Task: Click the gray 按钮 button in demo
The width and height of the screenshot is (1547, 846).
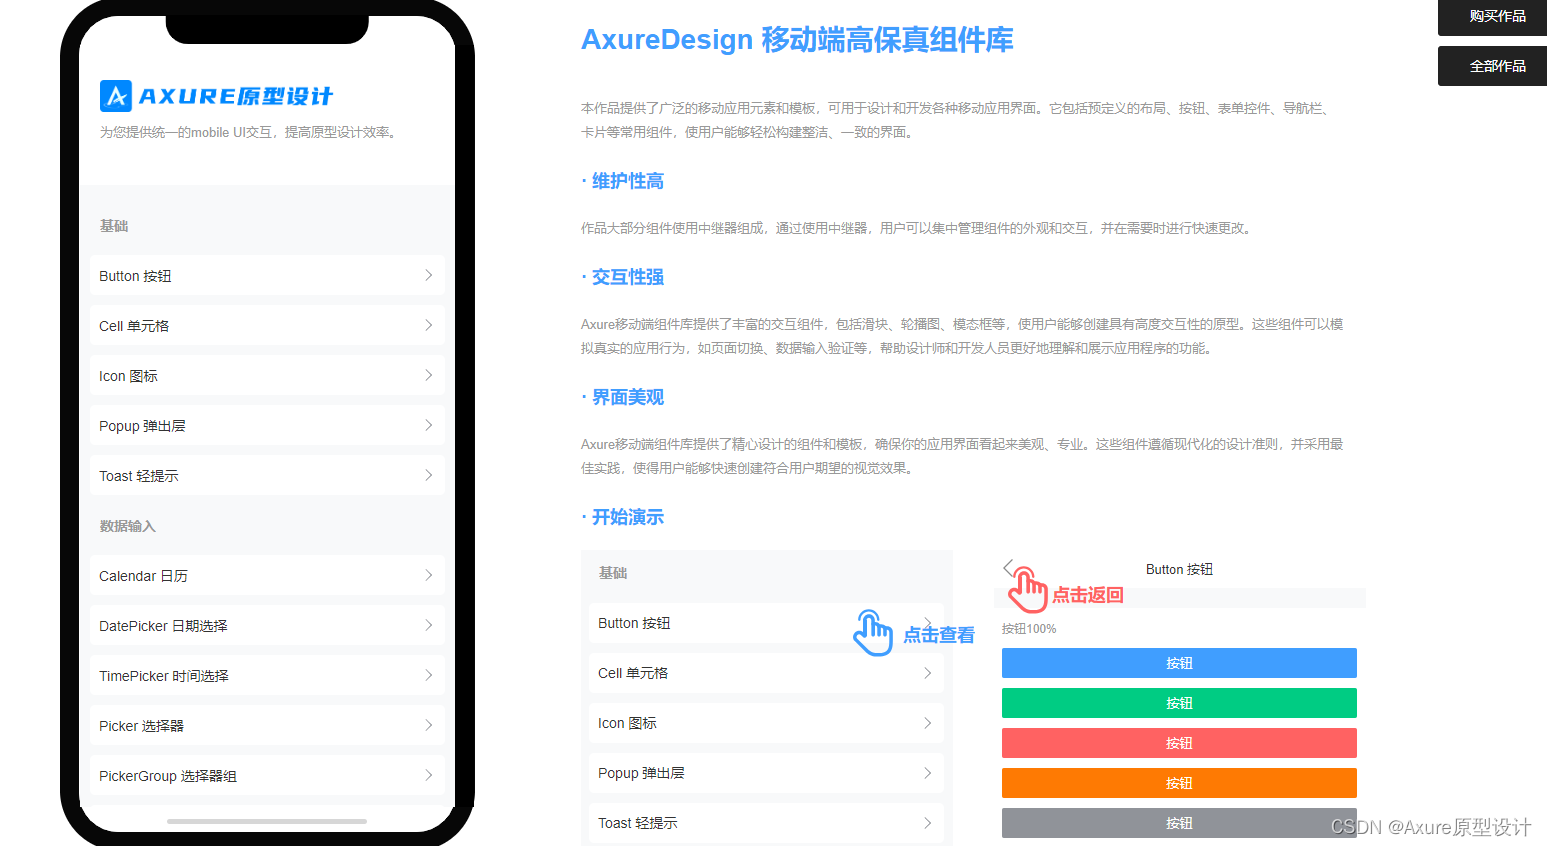Action: (1179, 823)
